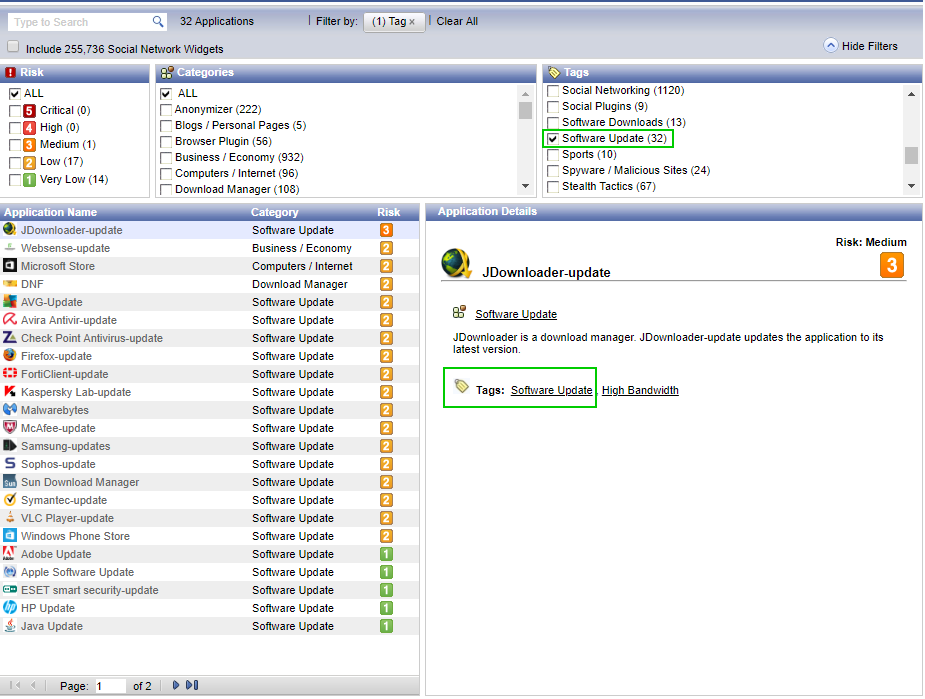Sort by Risk column header
925x699 pixels.
tap(388, 212)
